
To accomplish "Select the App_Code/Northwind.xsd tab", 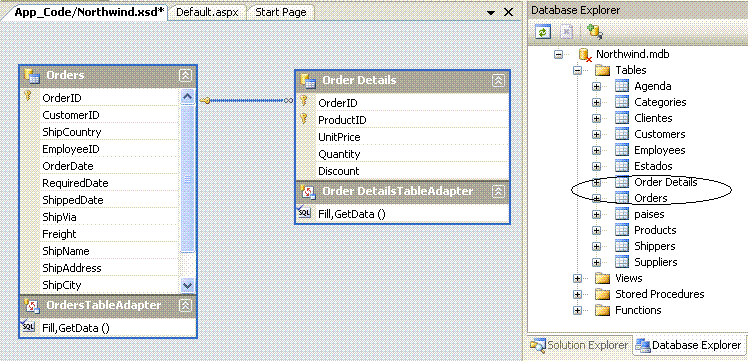I will (x=90, y=12).
